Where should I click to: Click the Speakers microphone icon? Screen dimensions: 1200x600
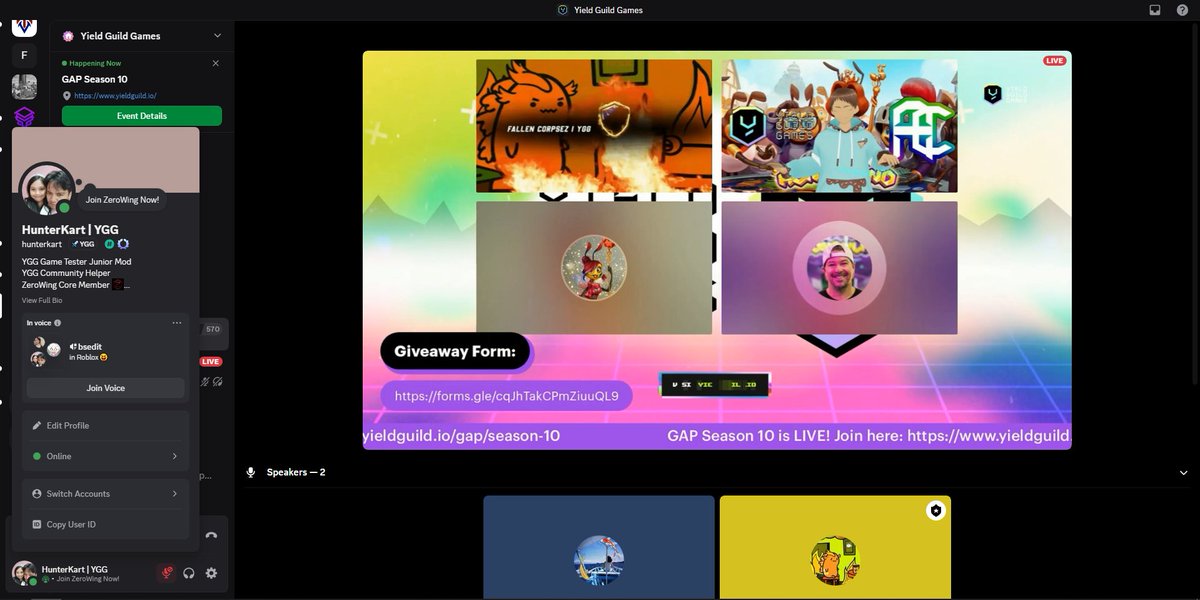click(251, 472)
